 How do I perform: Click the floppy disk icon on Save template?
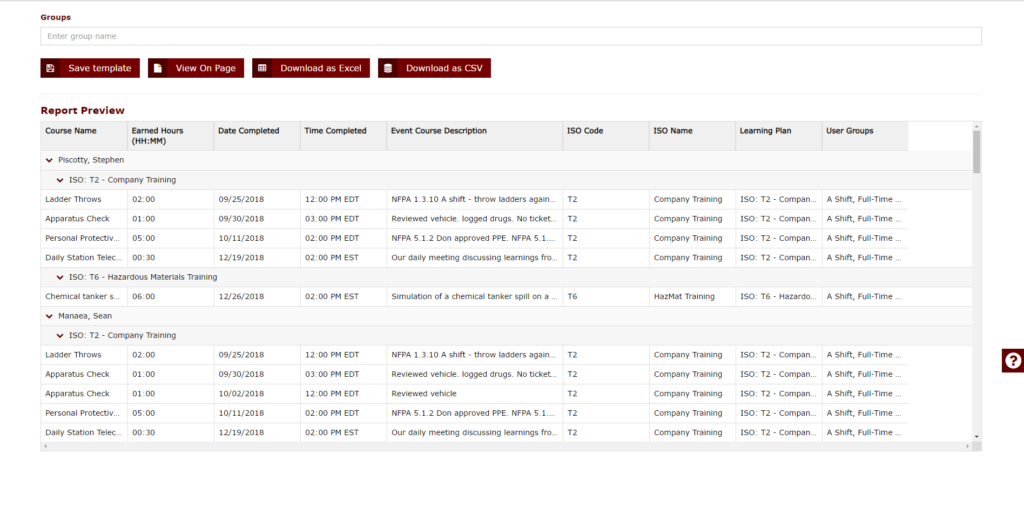pos(51,68)
